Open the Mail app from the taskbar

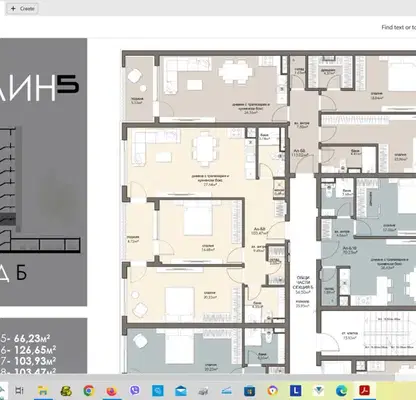point(181,390)
